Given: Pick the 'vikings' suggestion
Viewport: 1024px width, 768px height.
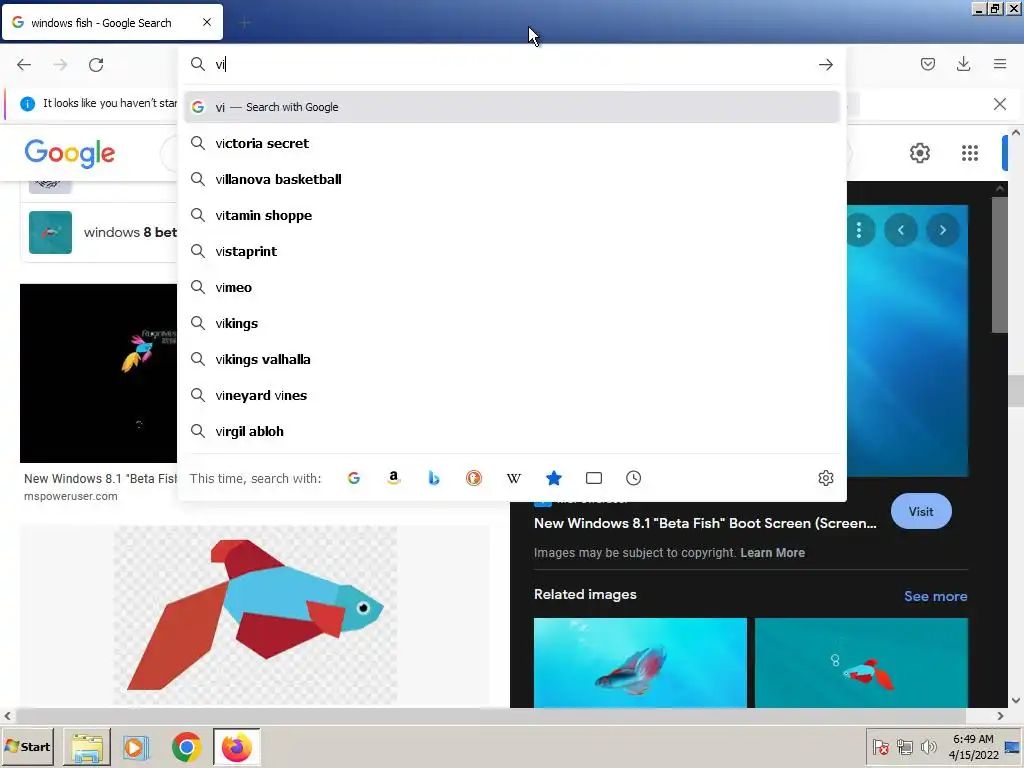Looking at the screenshot, I should point(512,323).
